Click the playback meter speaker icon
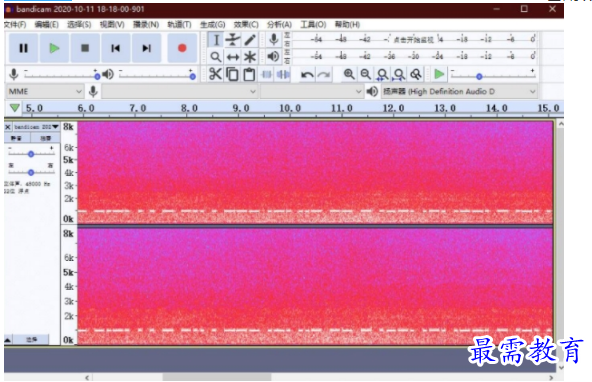 [x=273, y=57]
